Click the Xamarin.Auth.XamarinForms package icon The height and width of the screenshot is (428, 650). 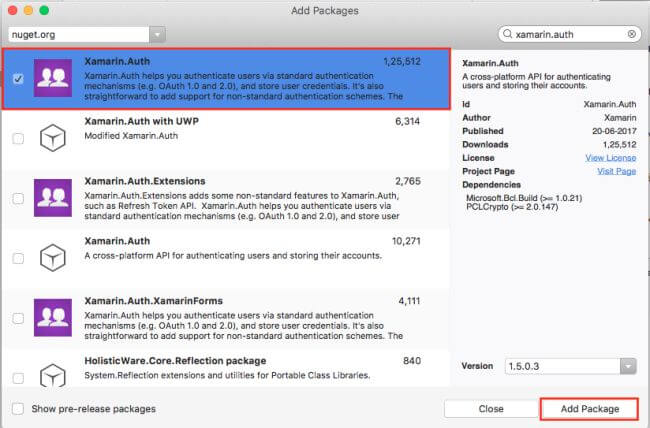[x=52, y=318]
